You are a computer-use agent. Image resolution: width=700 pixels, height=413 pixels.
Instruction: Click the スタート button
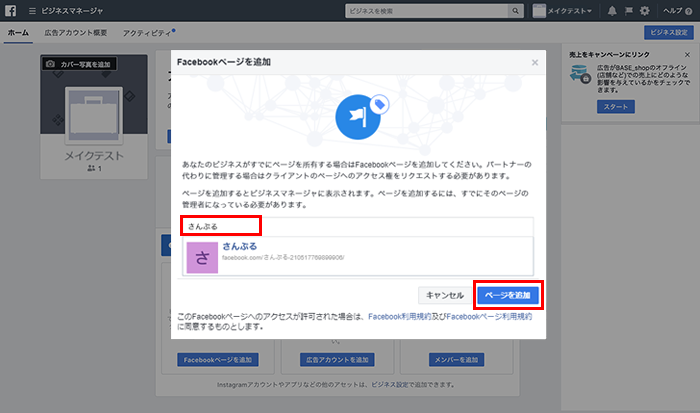616,107
